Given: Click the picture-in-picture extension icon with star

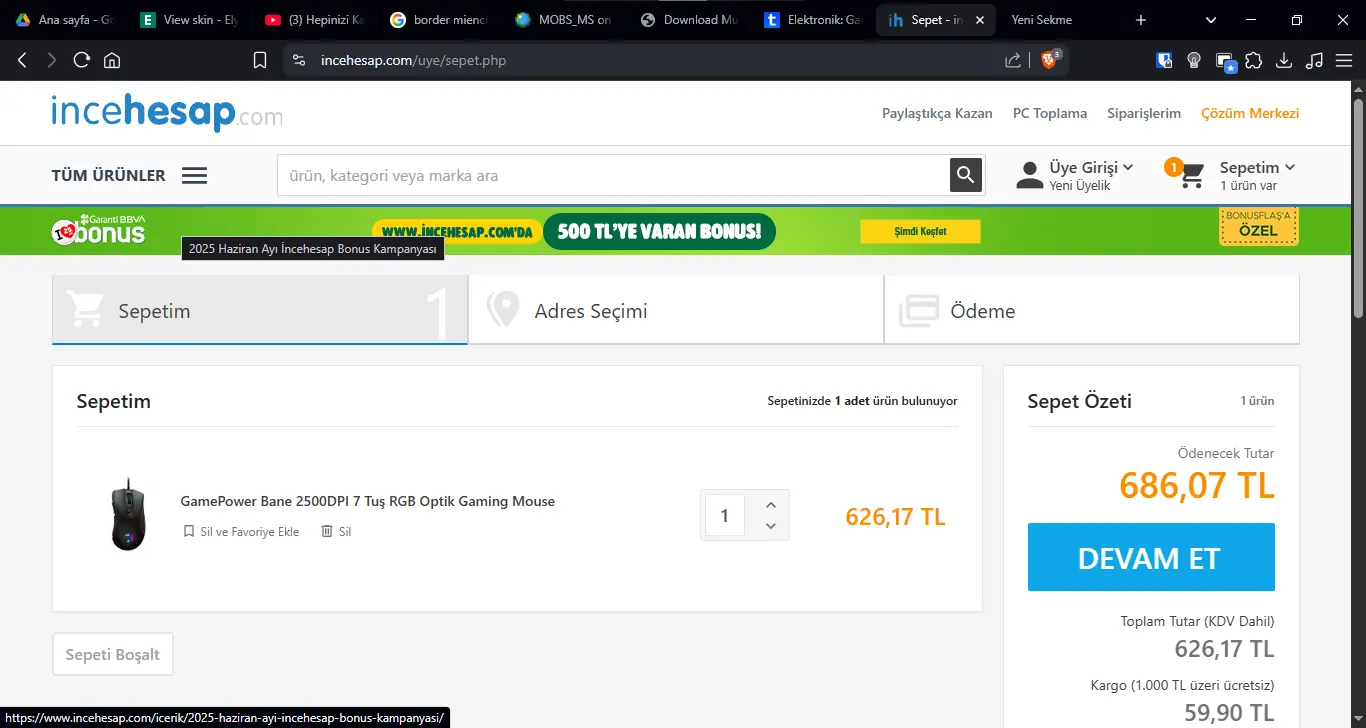Looking at the screenshot, I should [1225, 62].
